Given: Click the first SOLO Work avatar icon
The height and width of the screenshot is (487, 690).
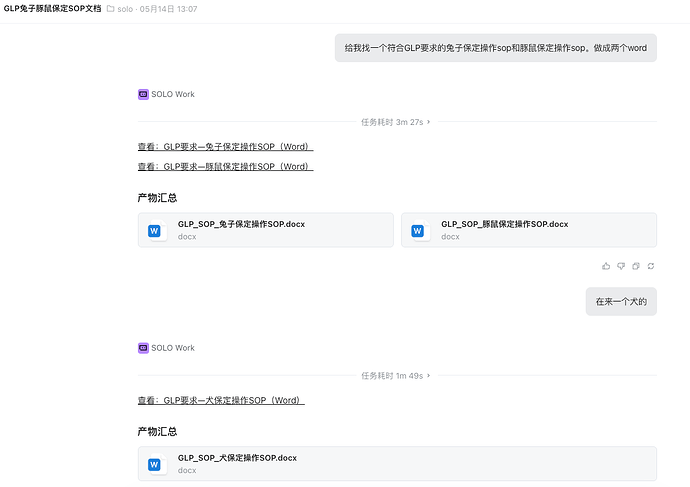Looking at the screenshot, I should (143, 94).
